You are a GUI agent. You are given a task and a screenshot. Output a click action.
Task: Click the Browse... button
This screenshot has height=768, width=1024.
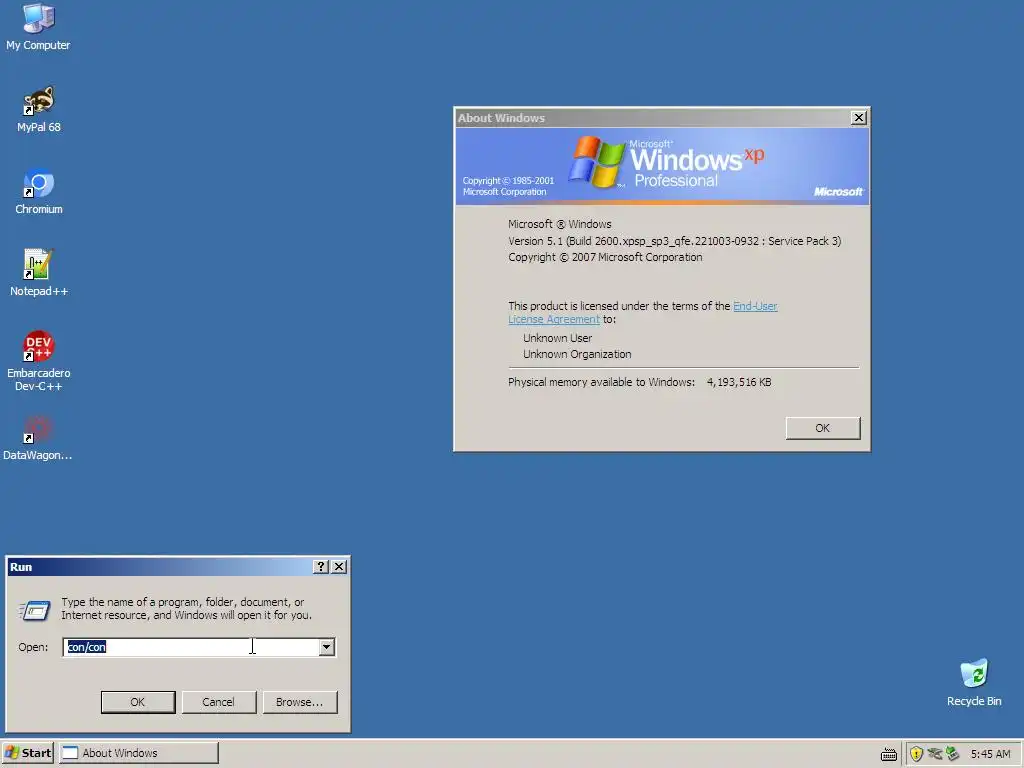[300, 702]
